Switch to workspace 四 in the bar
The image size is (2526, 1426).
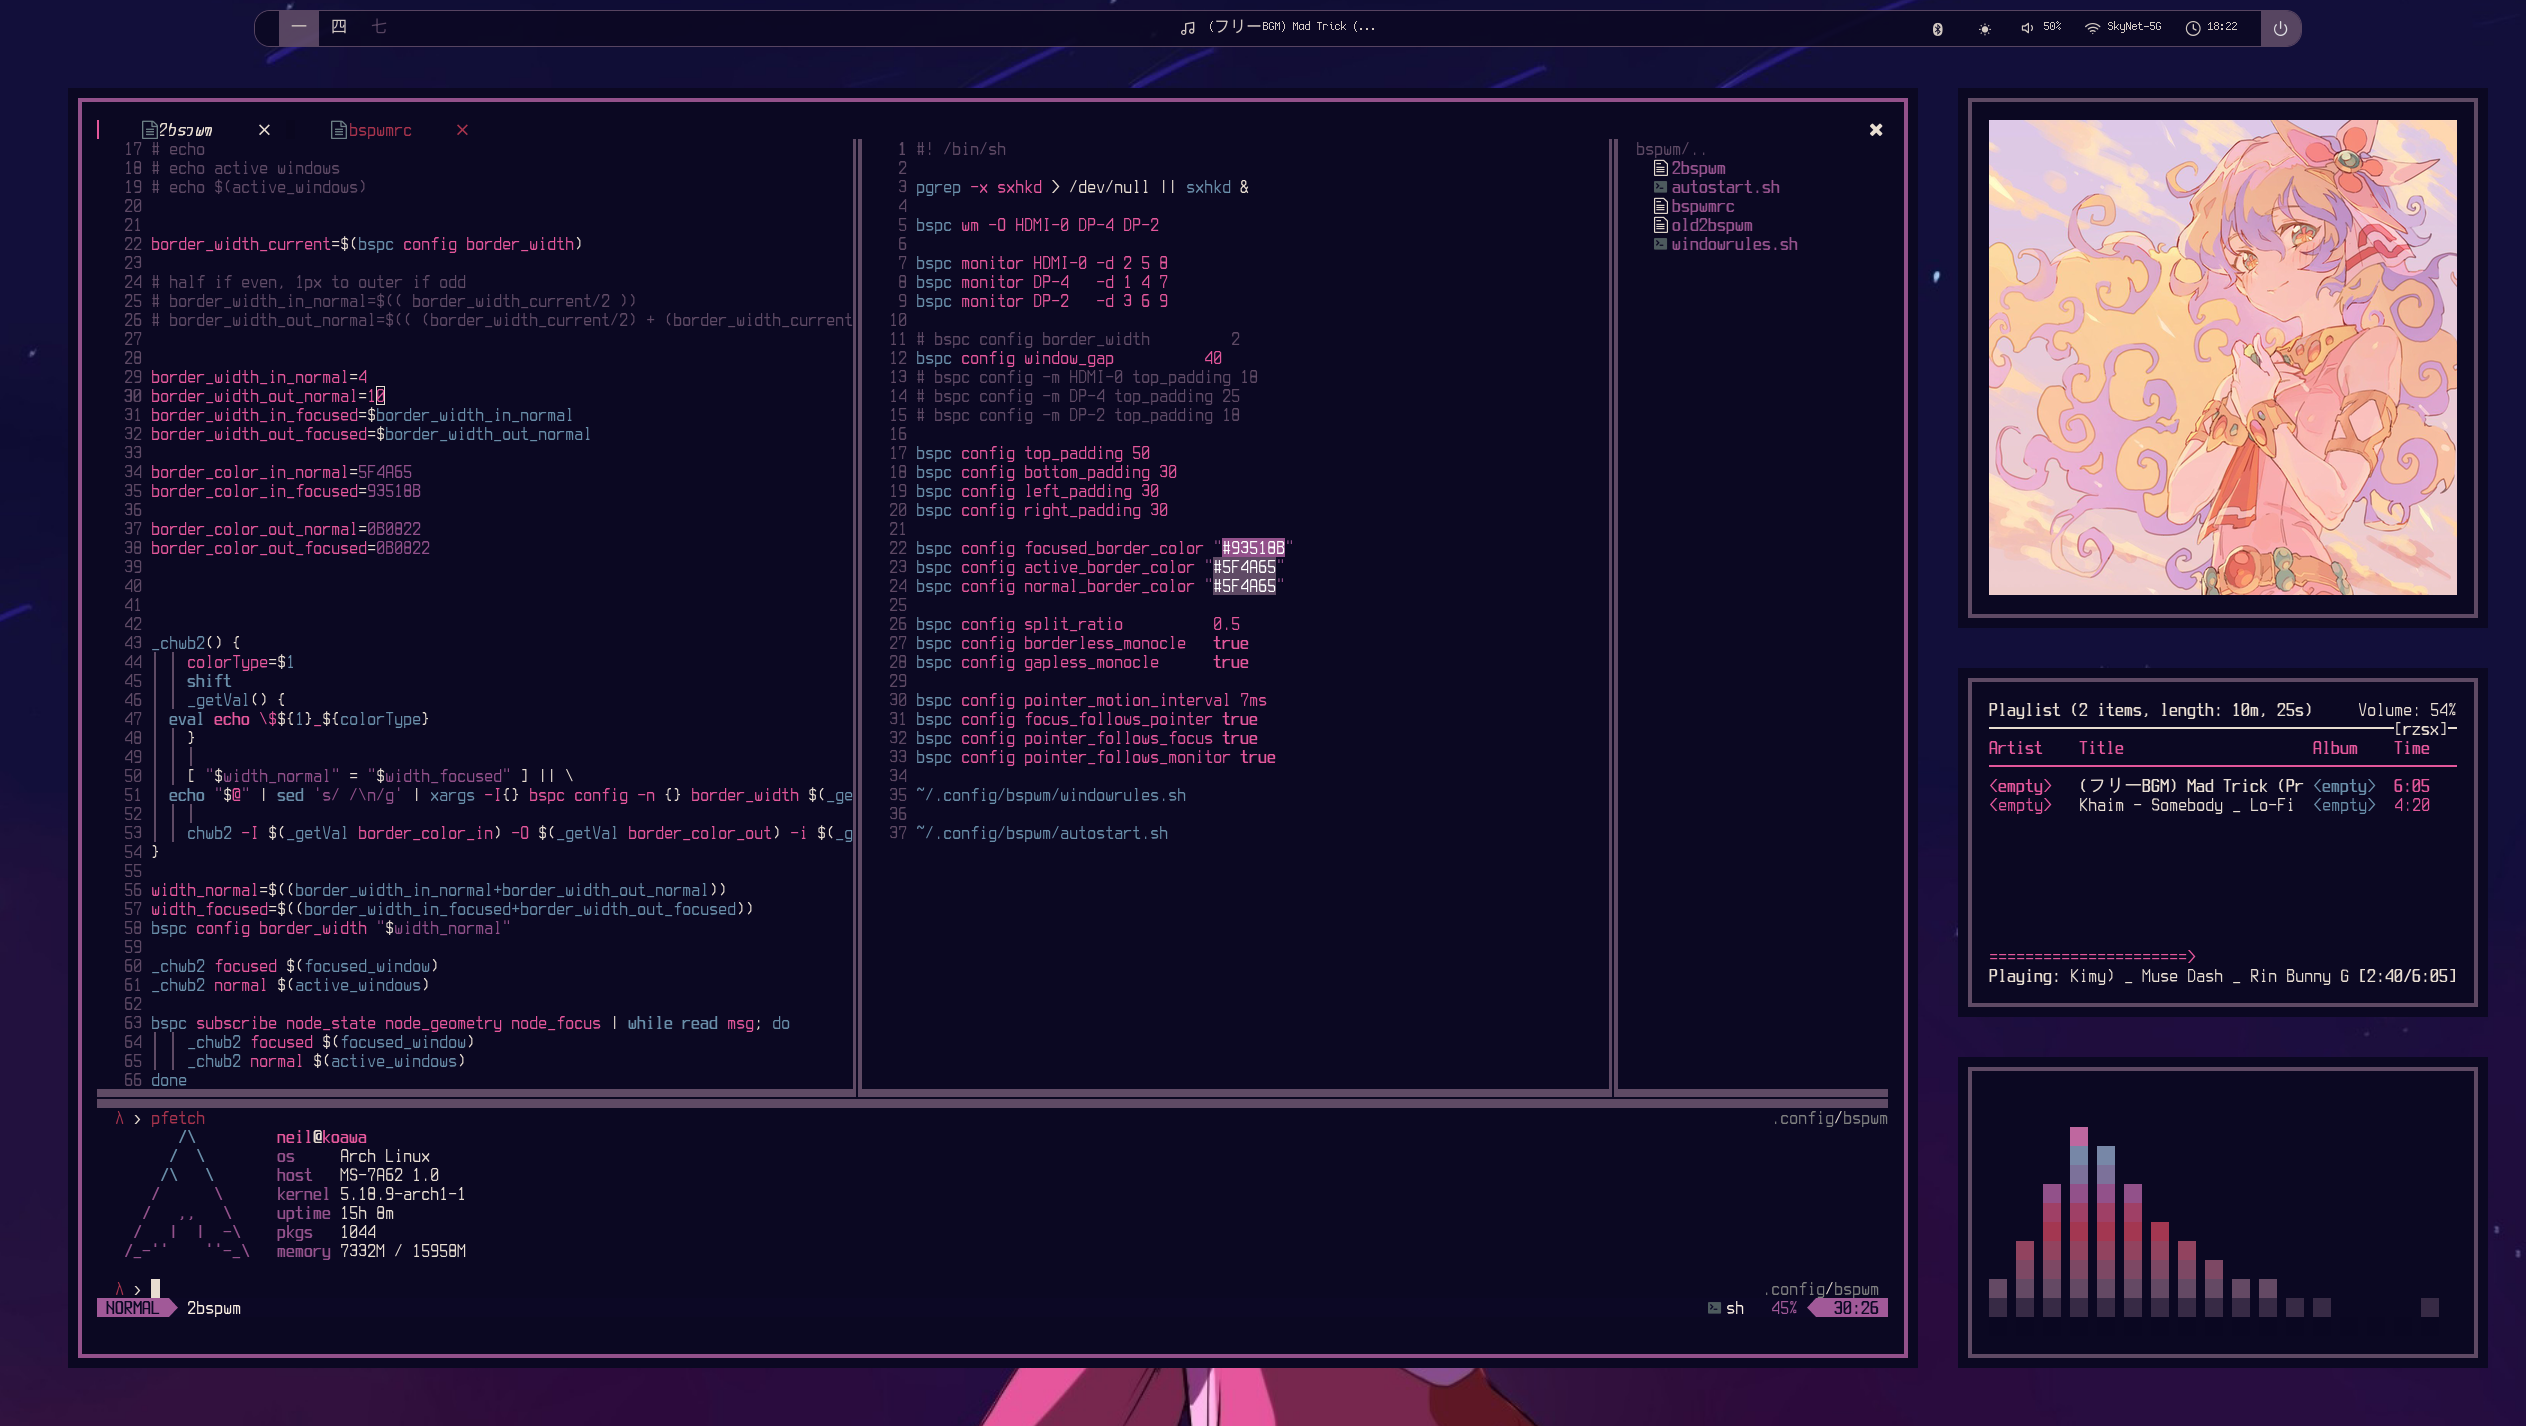point(339,27)
